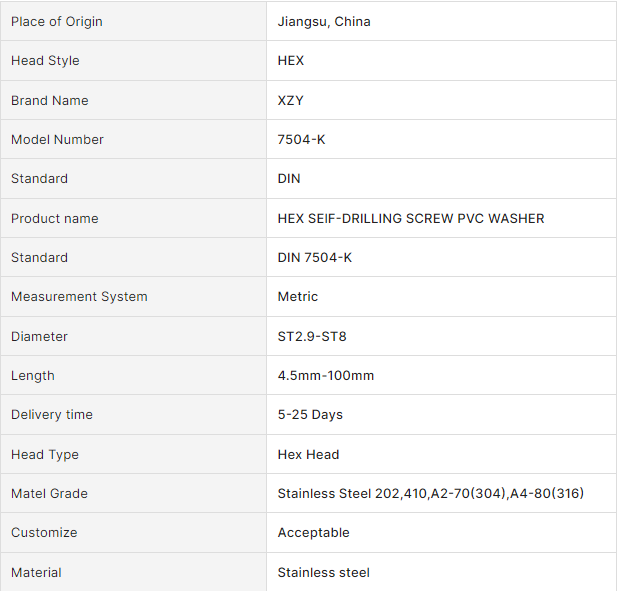Select the "5-25 Days" value
Viewport: 617px width, 591px height.
pos(310,415)
